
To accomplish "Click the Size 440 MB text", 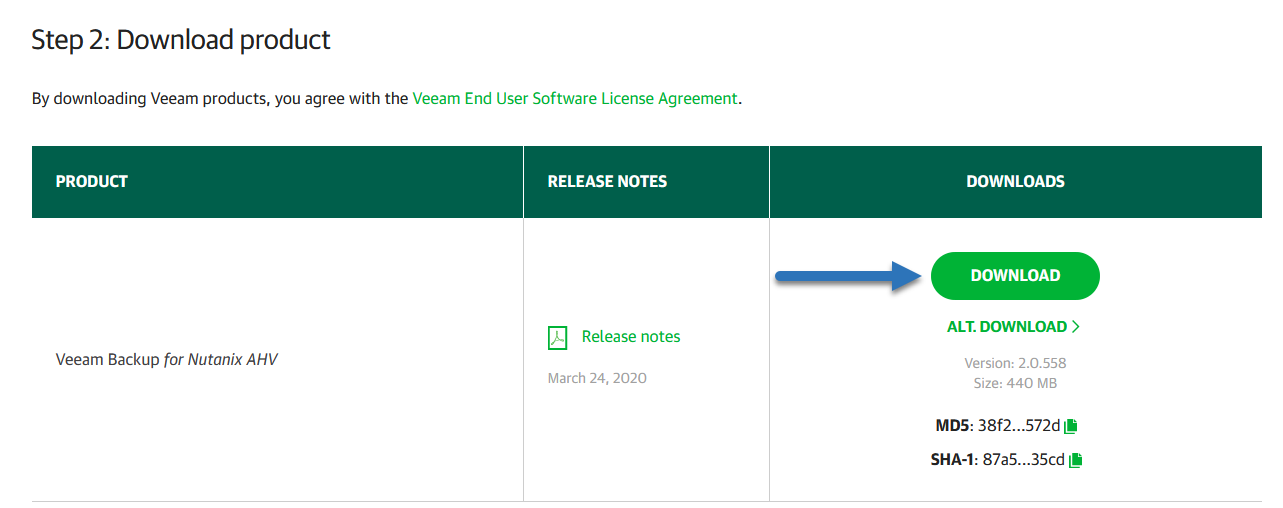I will click(x=1015, y=383).
